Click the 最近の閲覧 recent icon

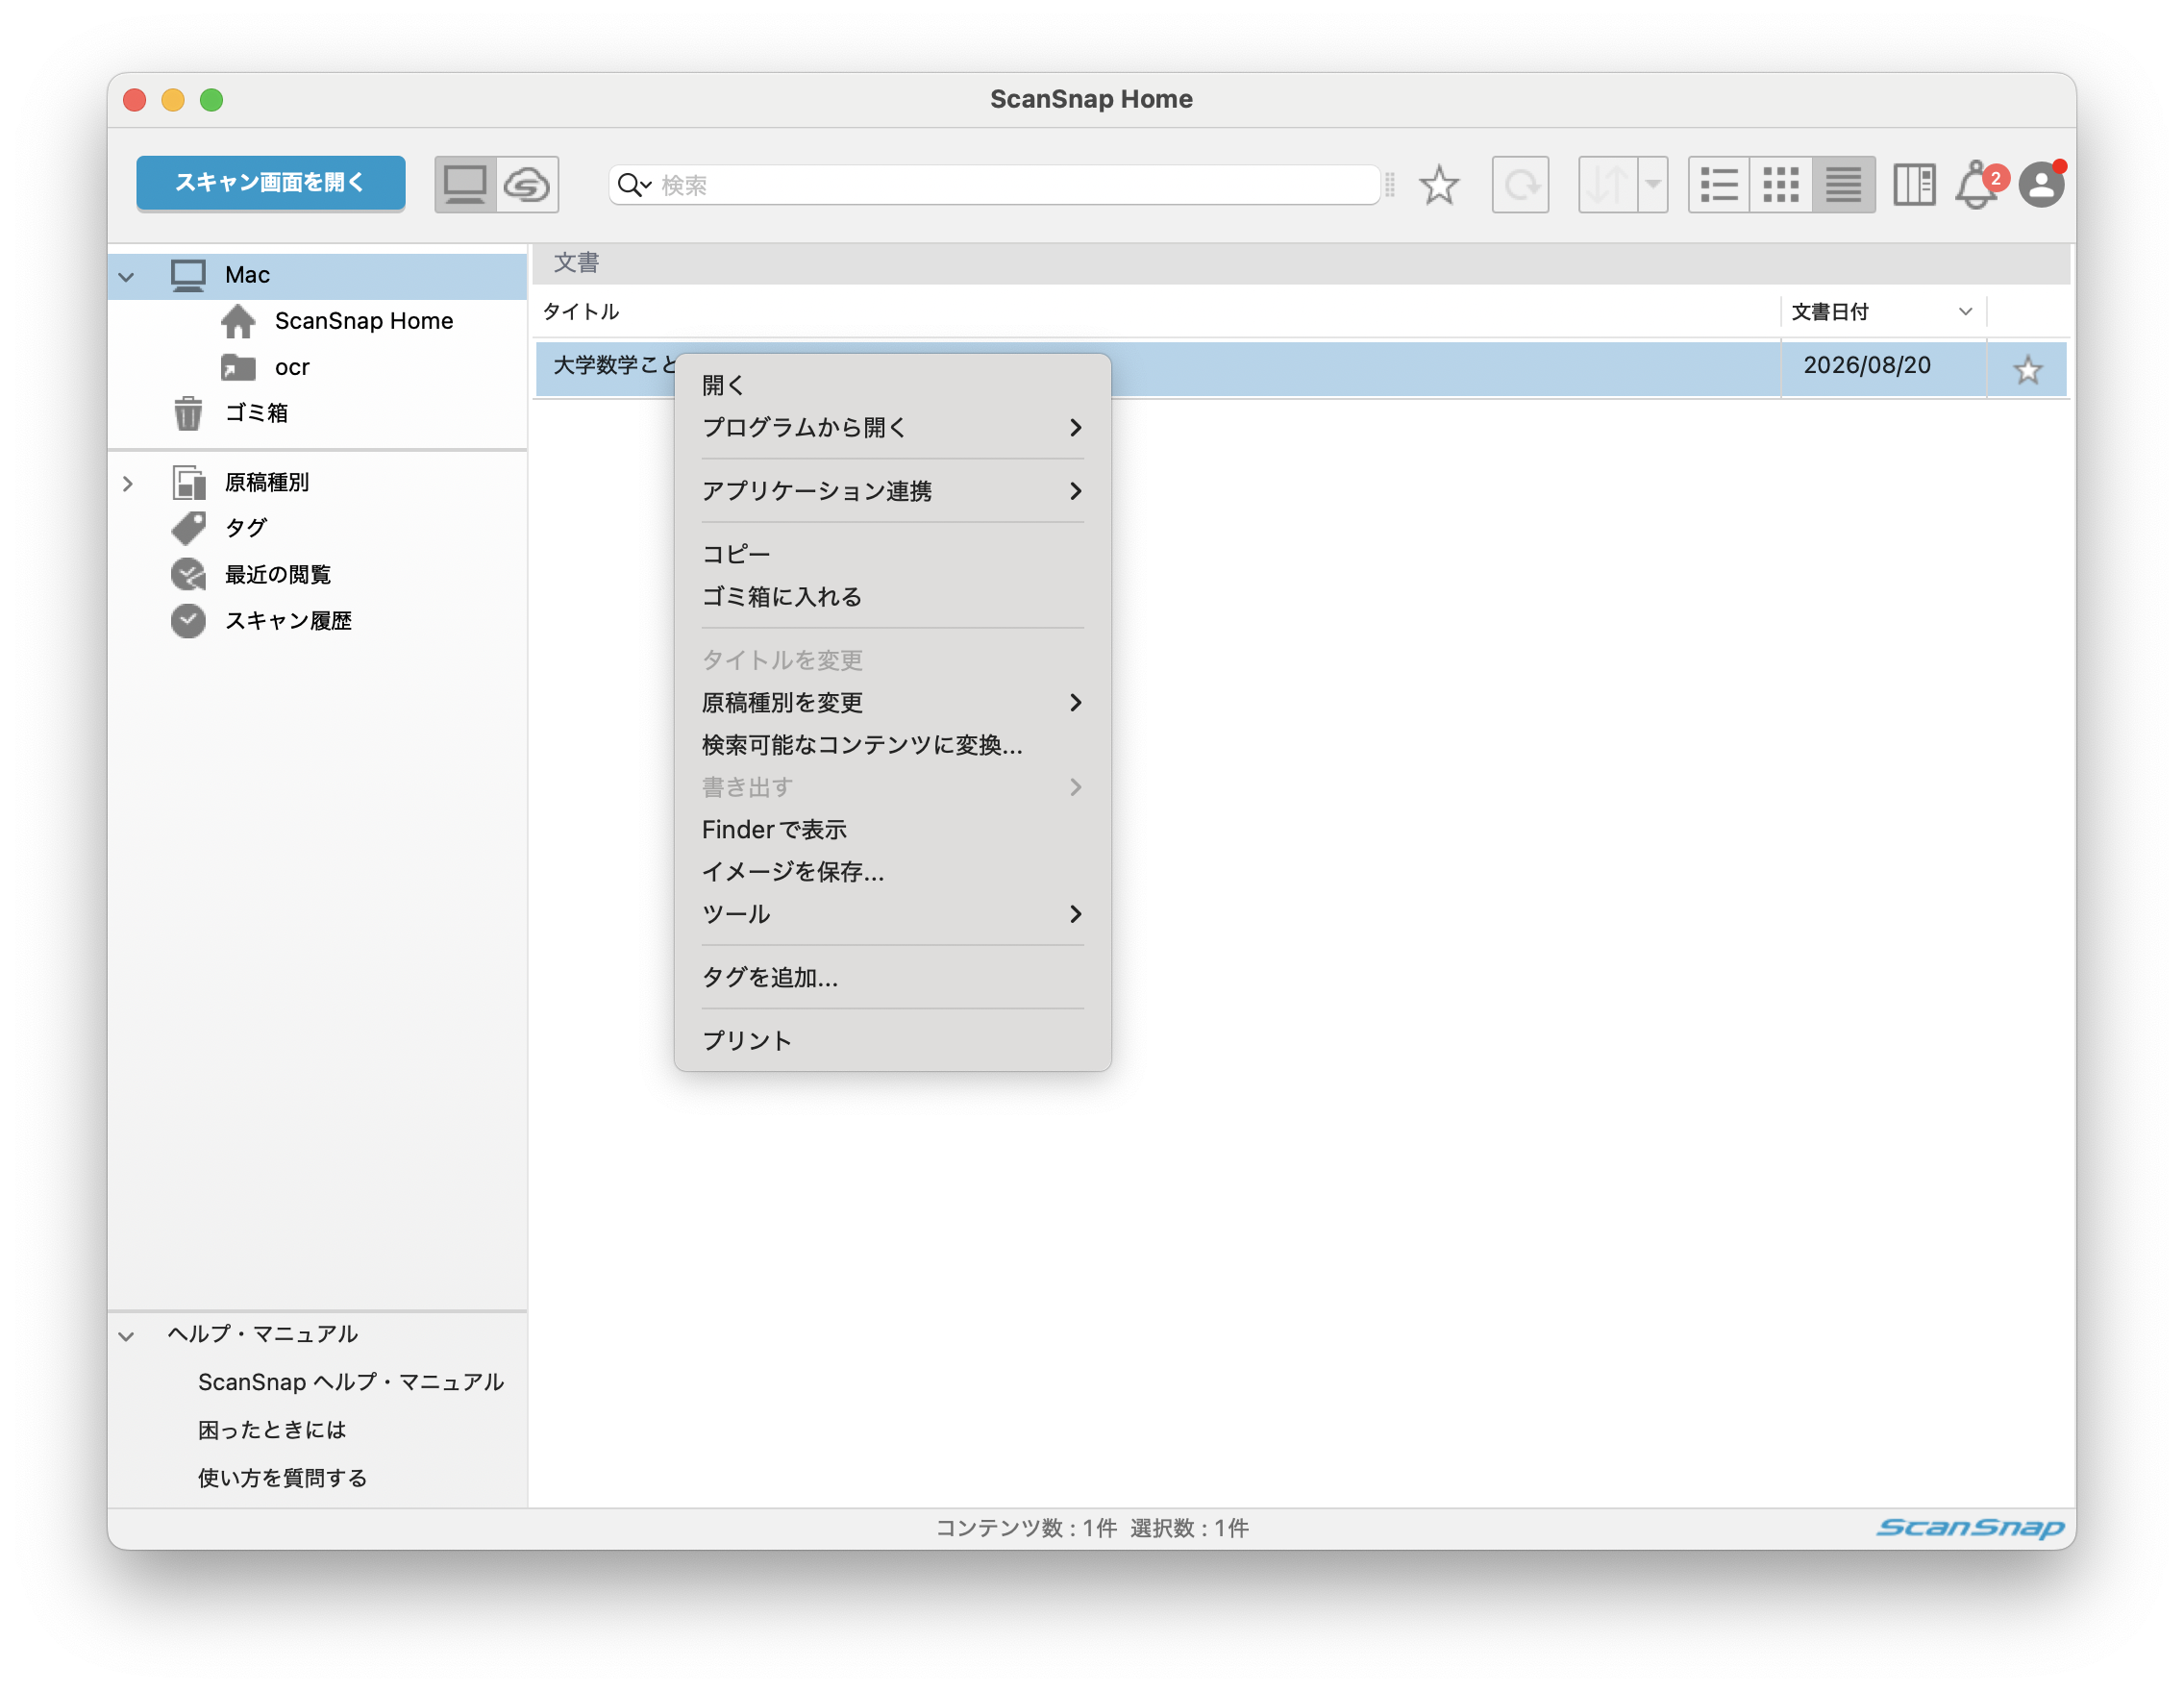pos(188,574)
